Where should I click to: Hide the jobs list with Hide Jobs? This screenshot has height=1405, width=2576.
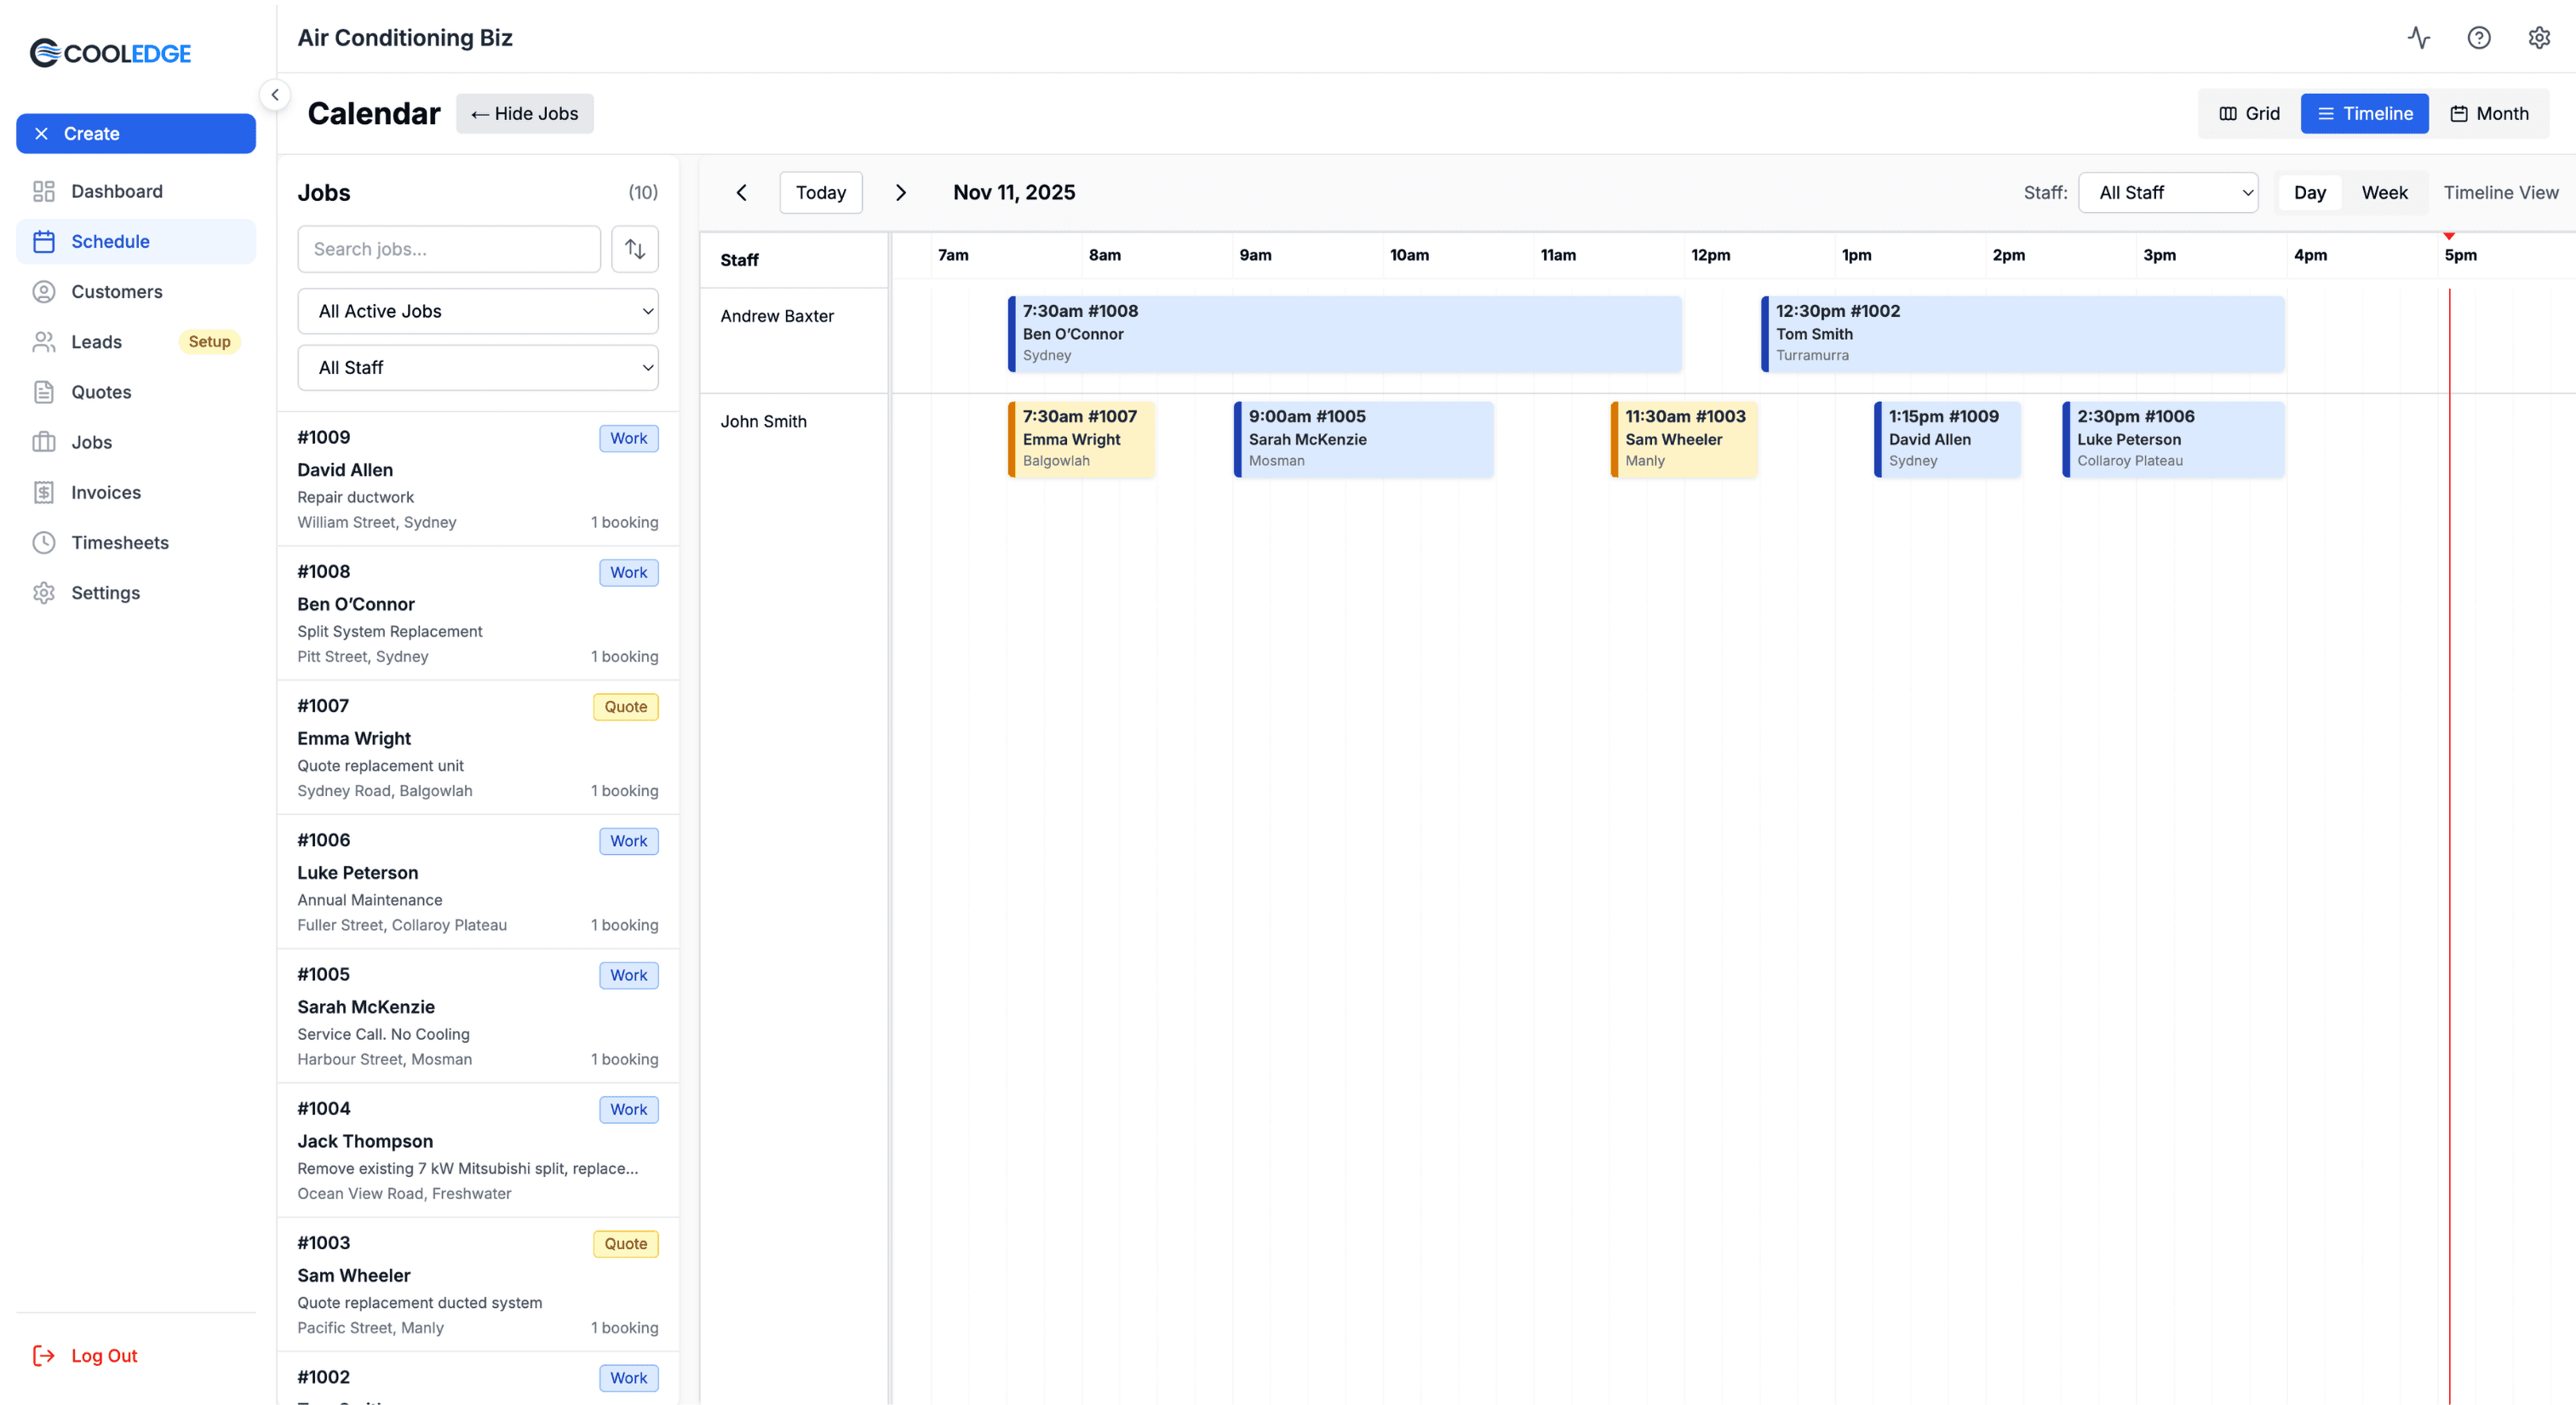point(524,113)
